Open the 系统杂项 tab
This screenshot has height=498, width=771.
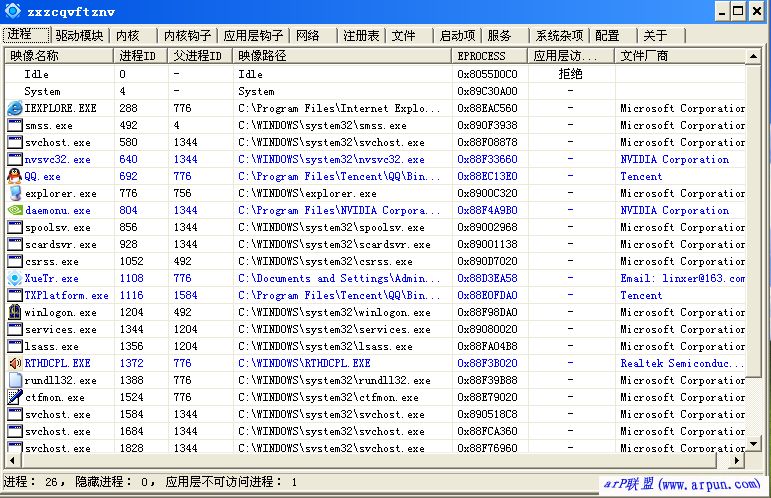point(559,35)
